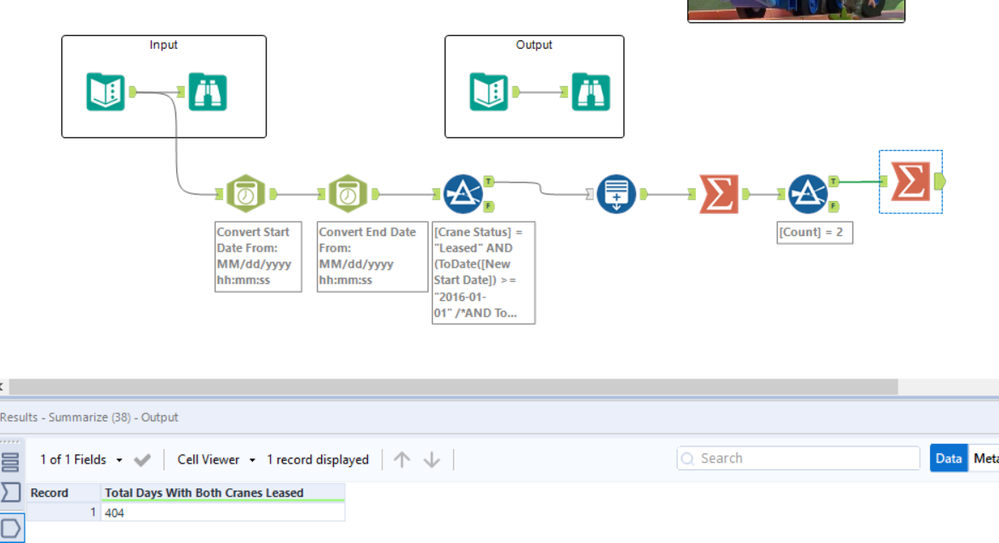Click in the results Search field
The height and width of the screenshot is (543, 999).
[x=798, y=458]
